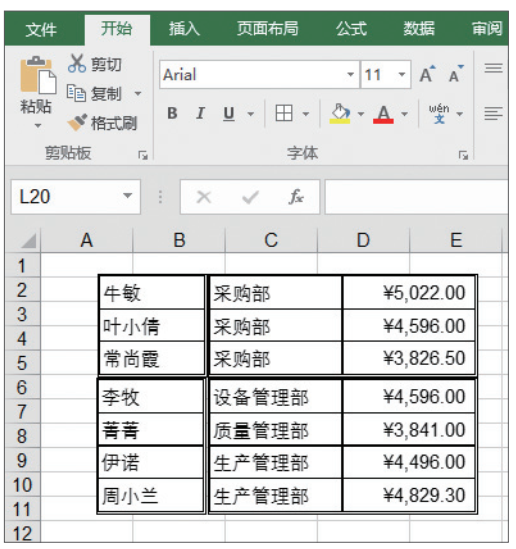Click the 剪切 button label
Image resolution: width=516 pixels, height=549 pixels.
pos(106,64)
